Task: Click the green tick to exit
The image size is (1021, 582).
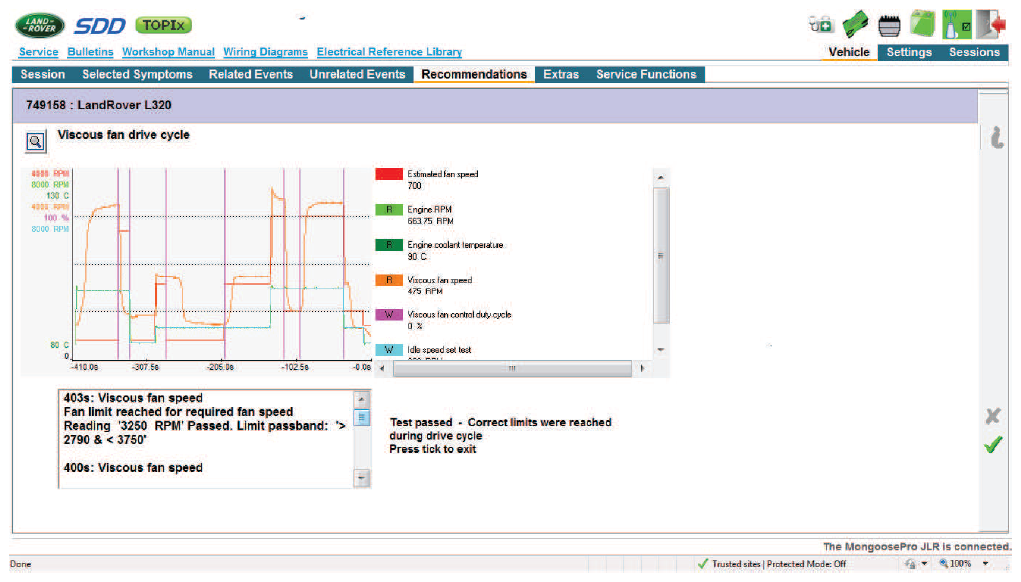Action: [x=993, y=445]
